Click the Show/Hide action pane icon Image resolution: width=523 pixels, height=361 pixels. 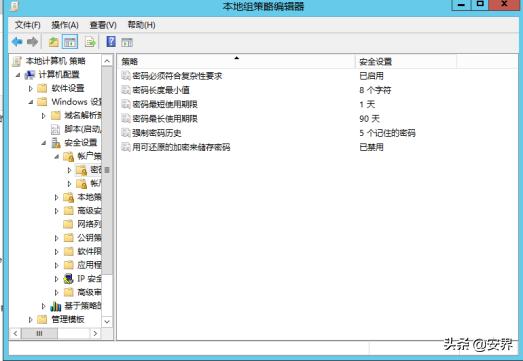pos(127,42)
